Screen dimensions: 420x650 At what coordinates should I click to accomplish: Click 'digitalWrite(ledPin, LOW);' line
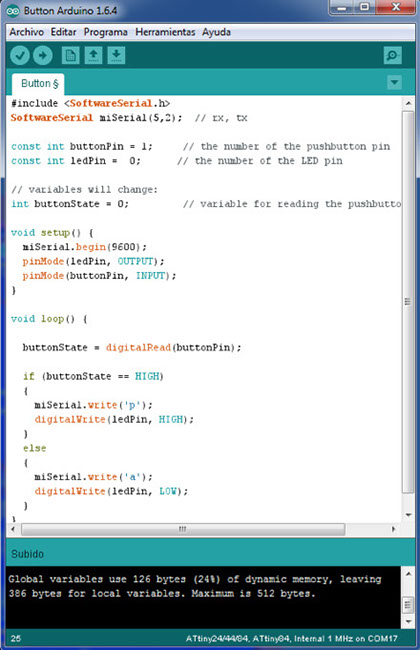(x=111, y=491)
